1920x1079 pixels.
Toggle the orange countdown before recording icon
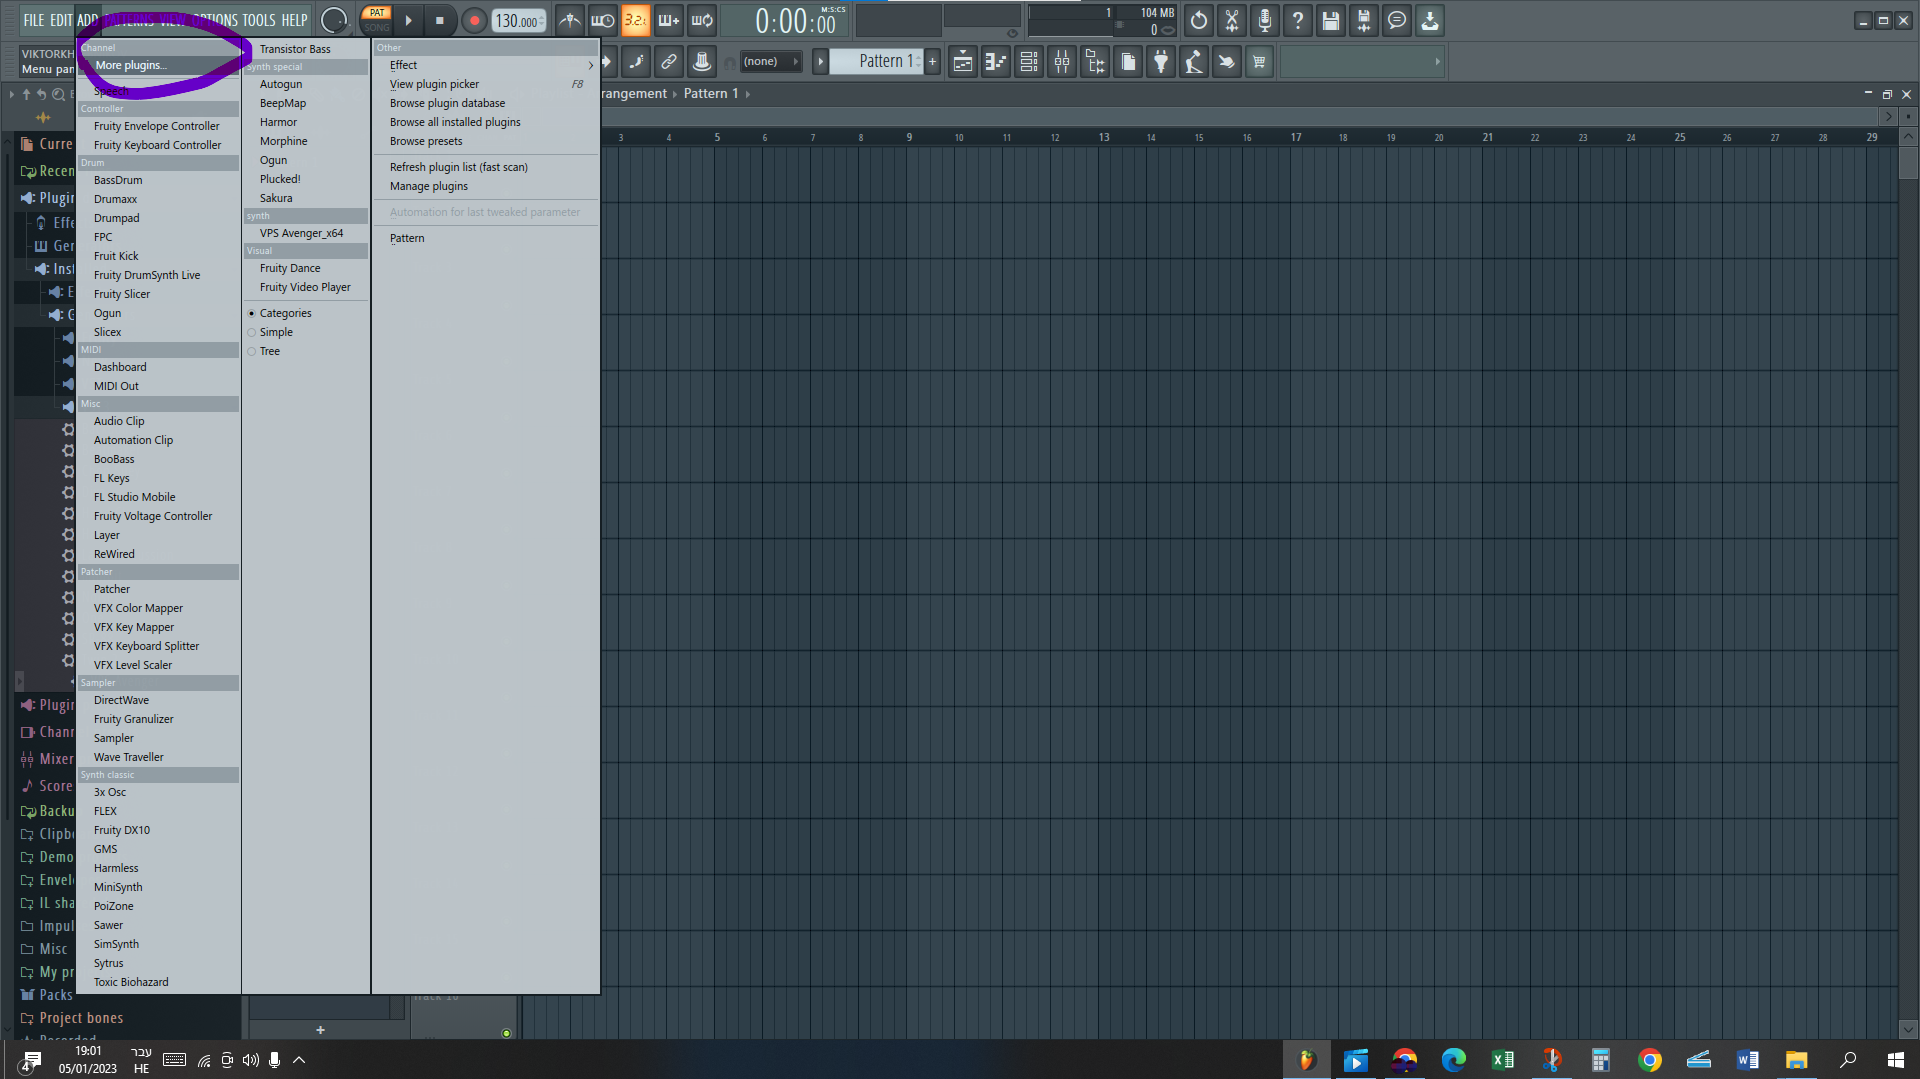pos(635,20)
